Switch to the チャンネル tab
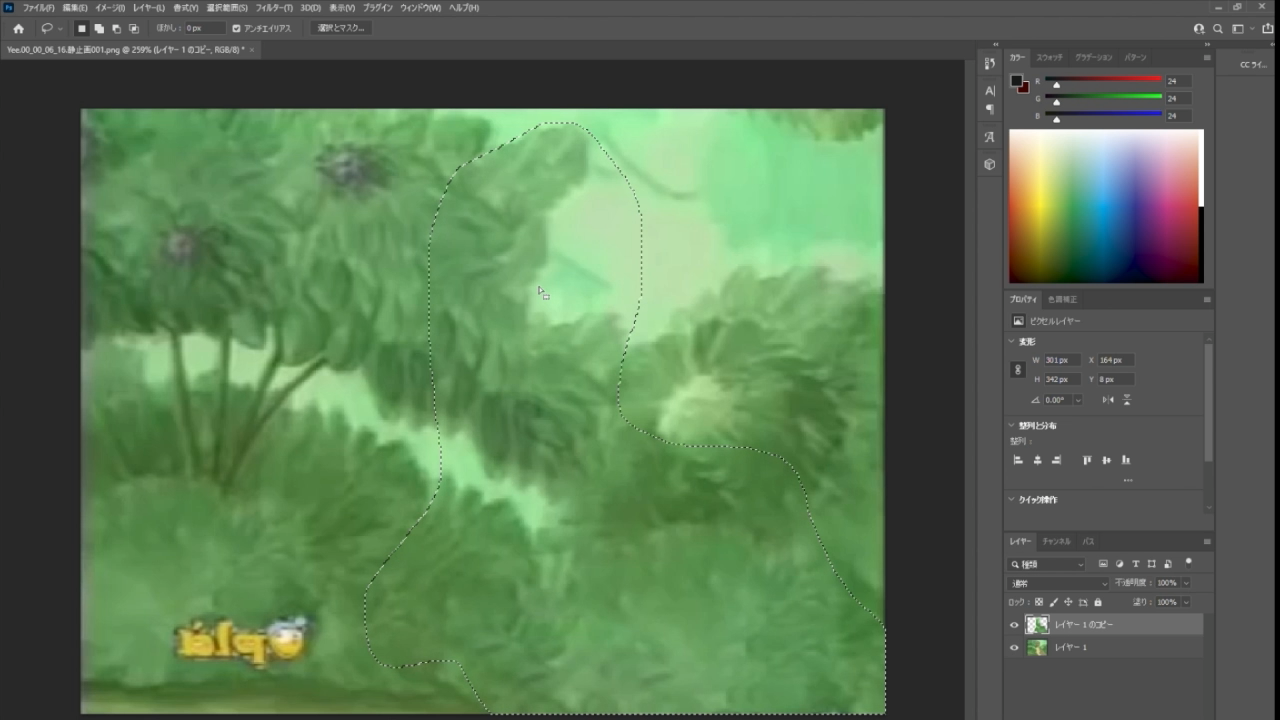Screen dimensions: 1280x720 point(1056,541)
